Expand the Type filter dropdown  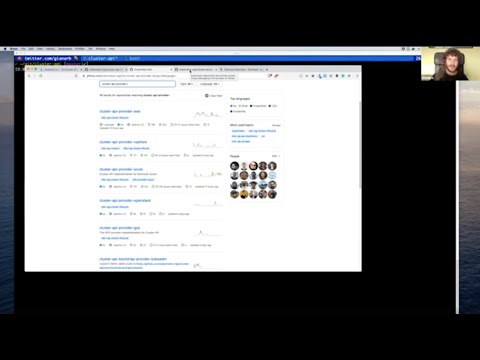(186, 84)
